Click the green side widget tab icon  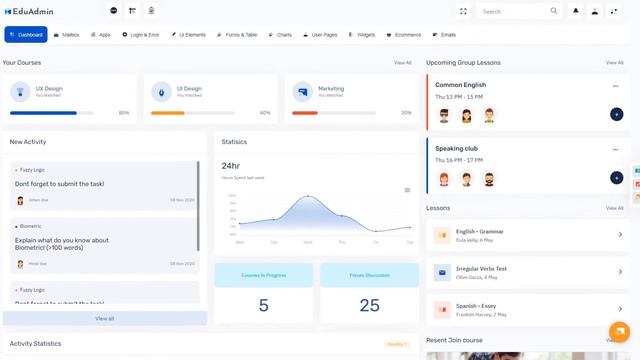coord(637,171)
